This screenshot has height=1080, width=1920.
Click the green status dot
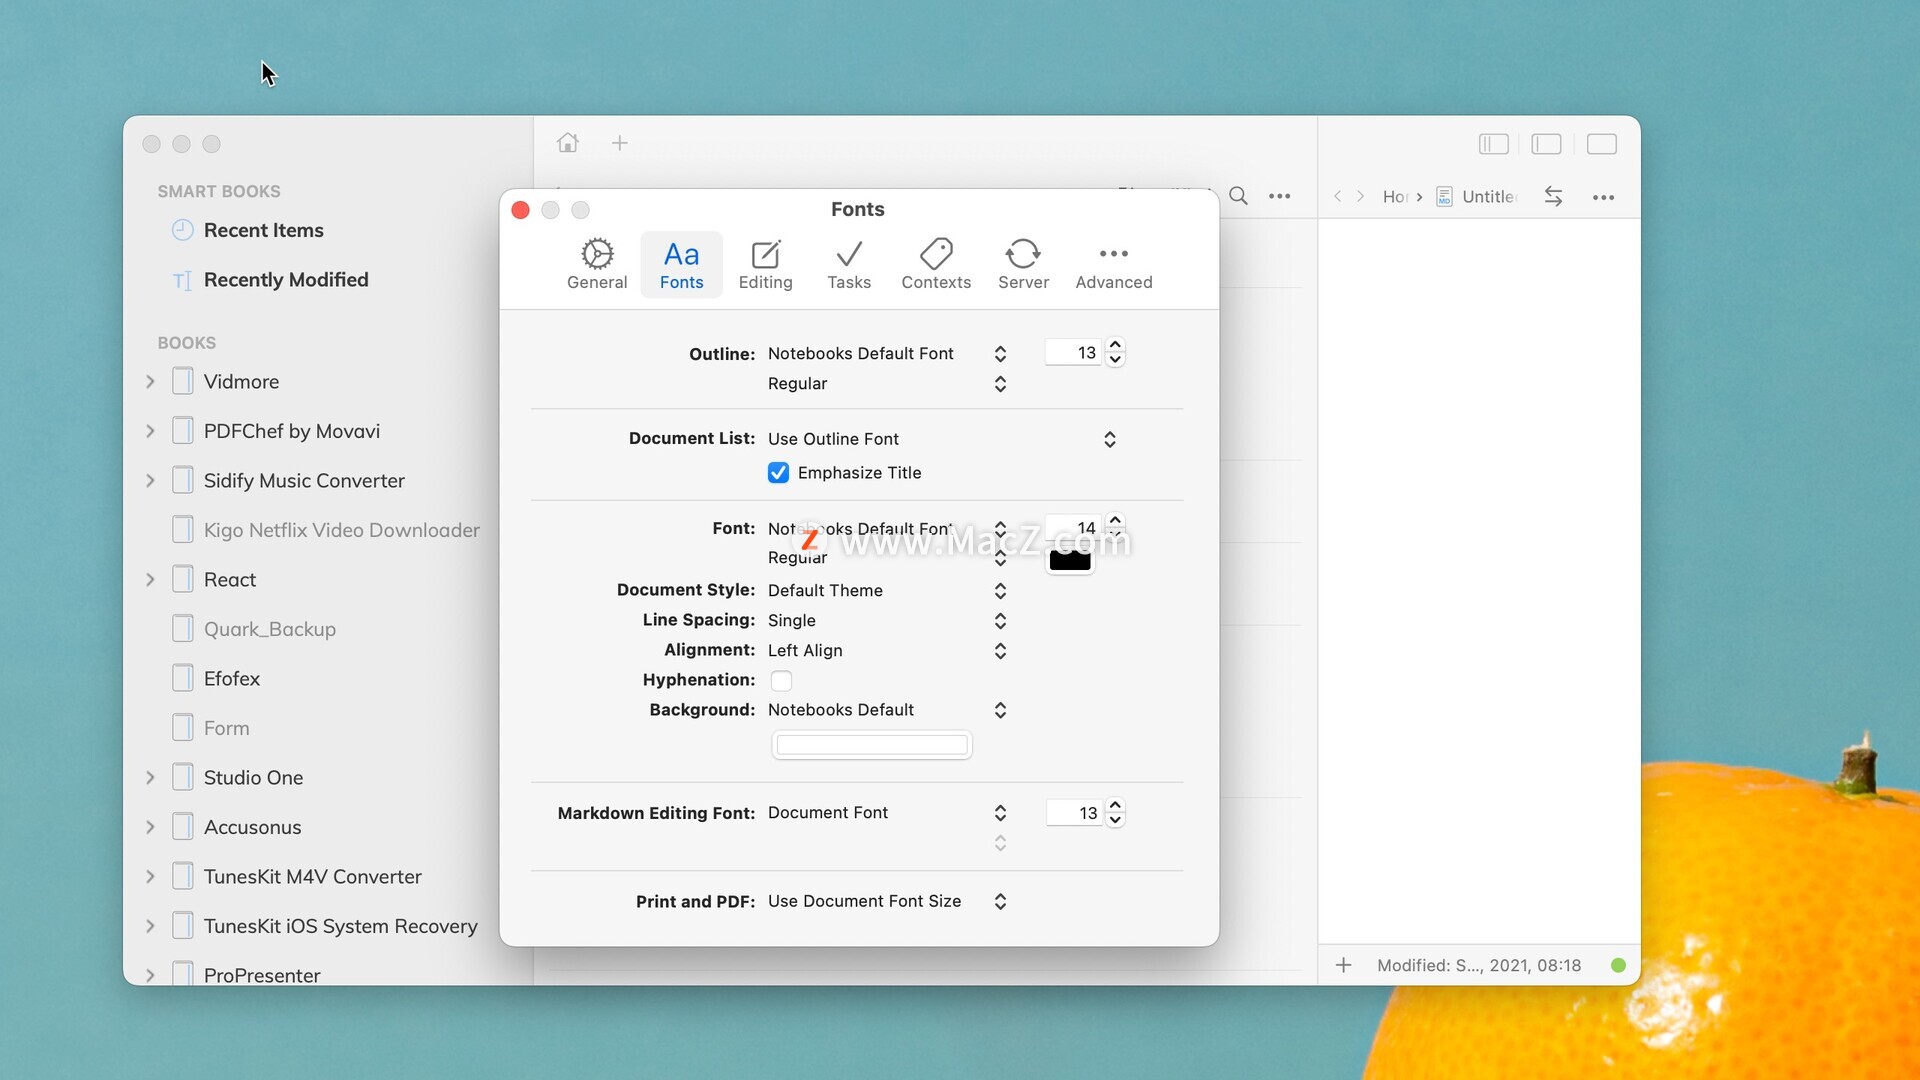point(1619,965)
